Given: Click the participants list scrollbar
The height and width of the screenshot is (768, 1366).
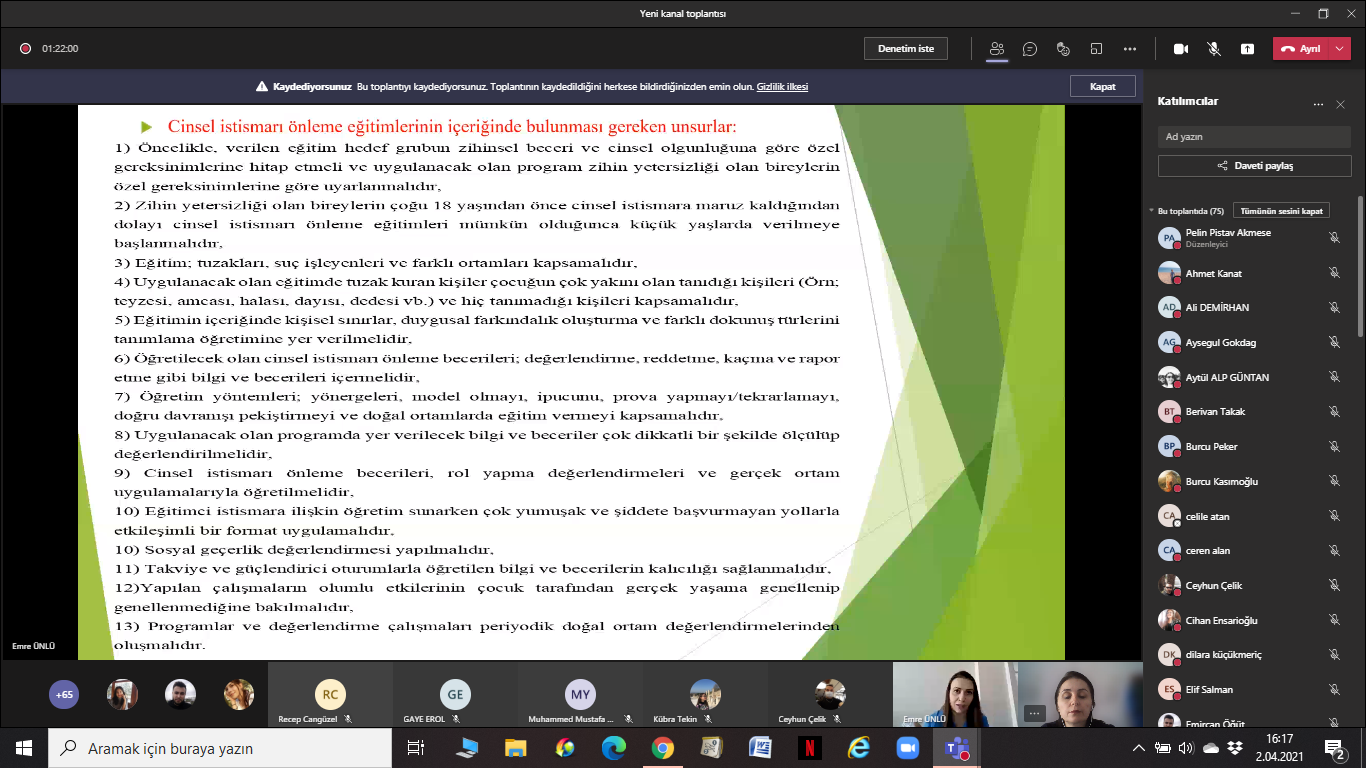Looking at the screenshot, I should click(x=1360, y=266).
